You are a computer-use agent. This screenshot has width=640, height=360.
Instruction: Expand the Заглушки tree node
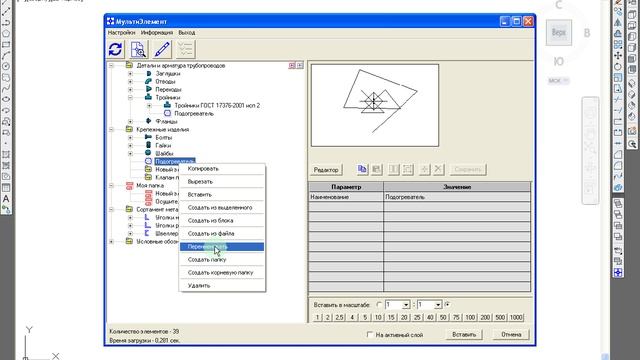pos(130,73)
